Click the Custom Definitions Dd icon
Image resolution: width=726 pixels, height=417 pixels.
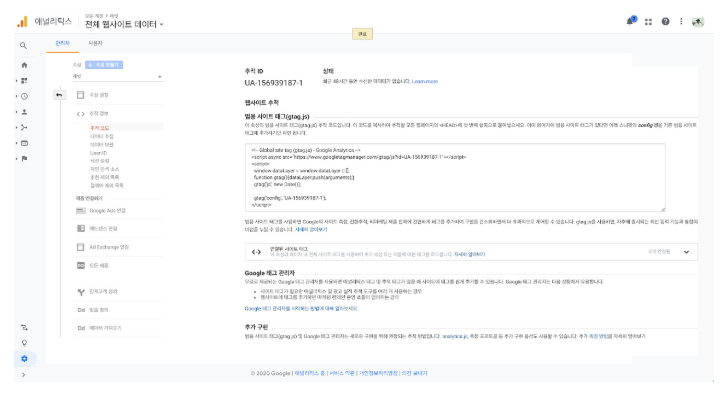(81, 310)
